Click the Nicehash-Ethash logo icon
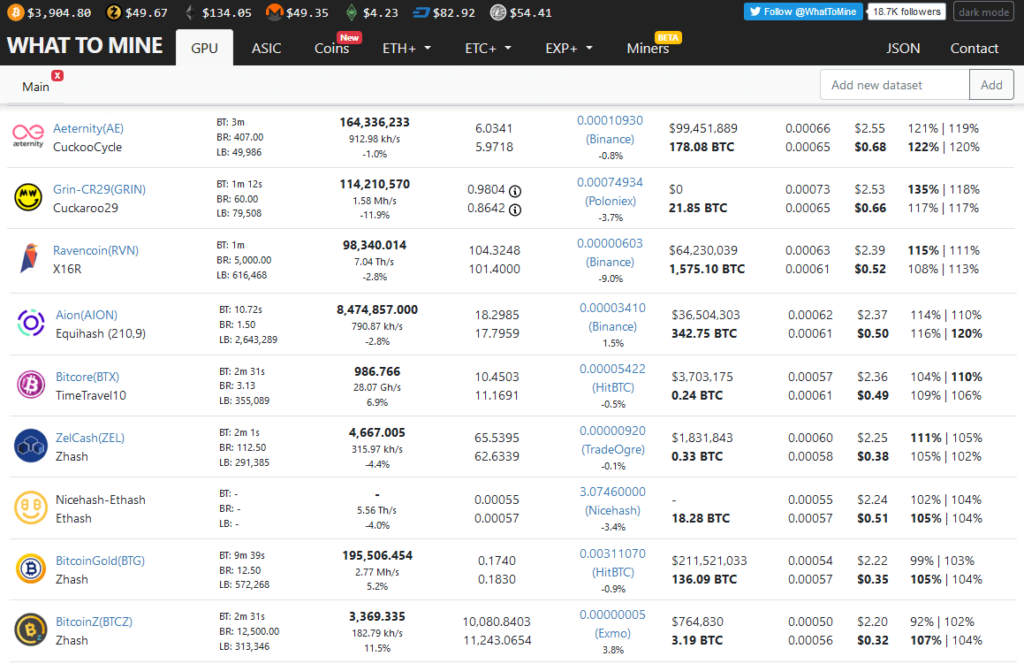1024x664 pixels. coord(30,508)
